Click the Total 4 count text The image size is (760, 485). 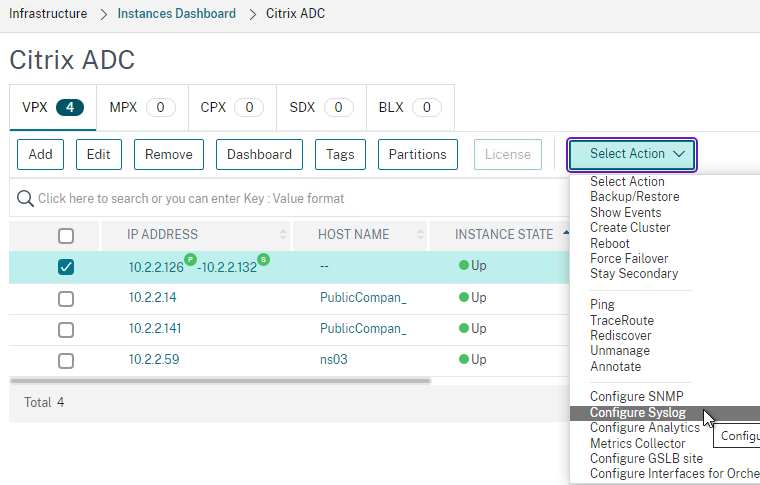44,402
